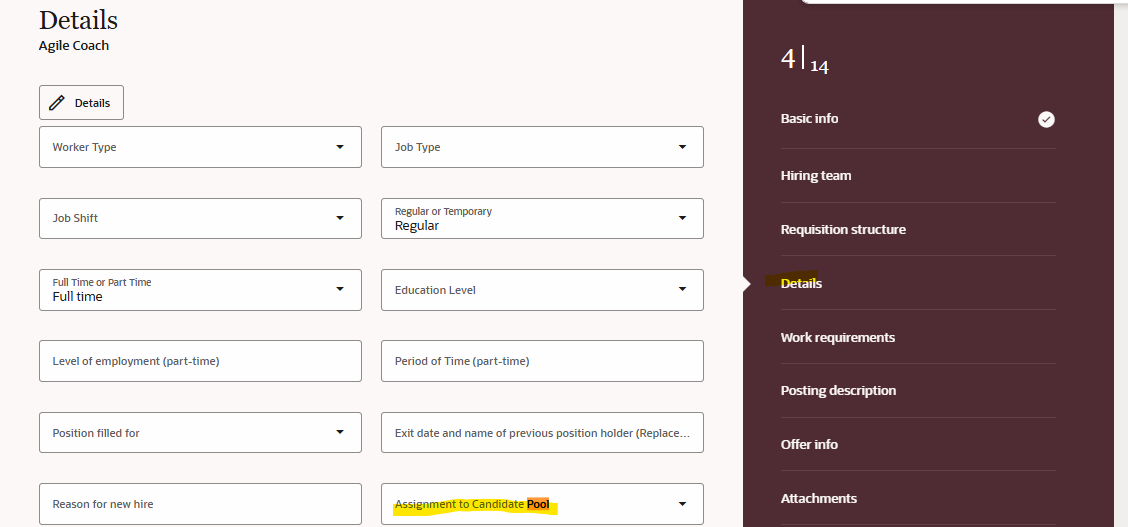Open the Worker Type dropdown
The width and height of the screenshot is (1128, 527).
coord(200,147)
